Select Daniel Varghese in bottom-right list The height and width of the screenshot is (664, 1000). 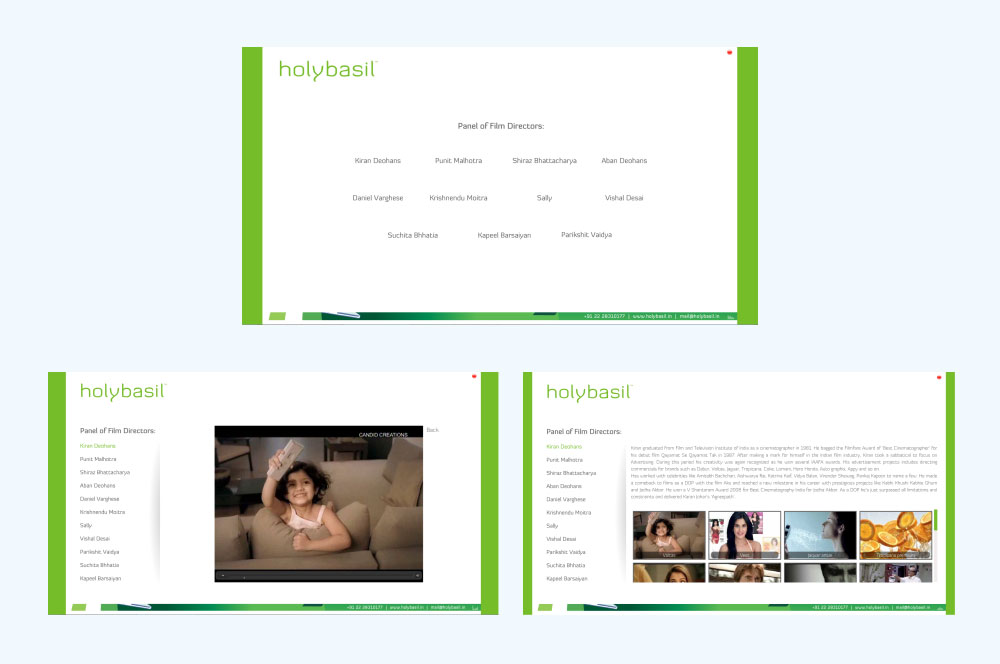(566, 499)
